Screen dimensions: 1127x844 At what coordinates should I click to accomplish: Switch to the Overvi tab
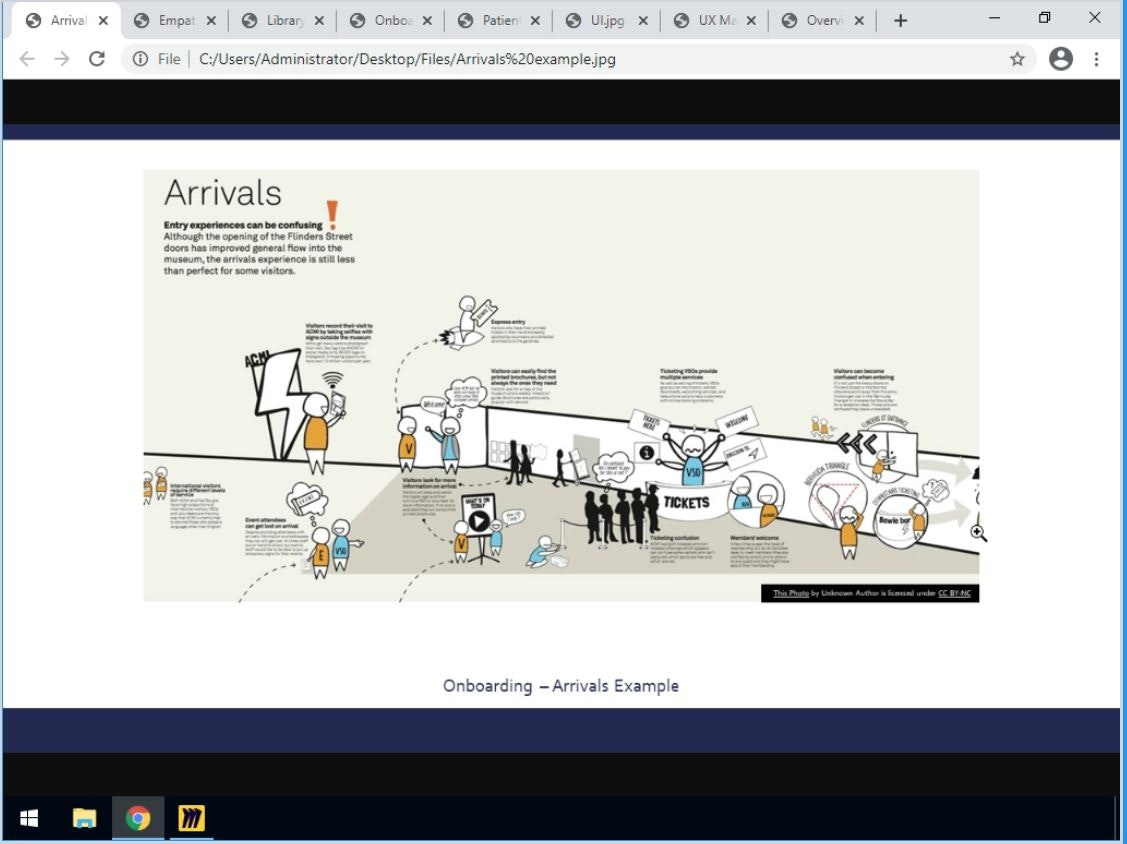point(824,20)
